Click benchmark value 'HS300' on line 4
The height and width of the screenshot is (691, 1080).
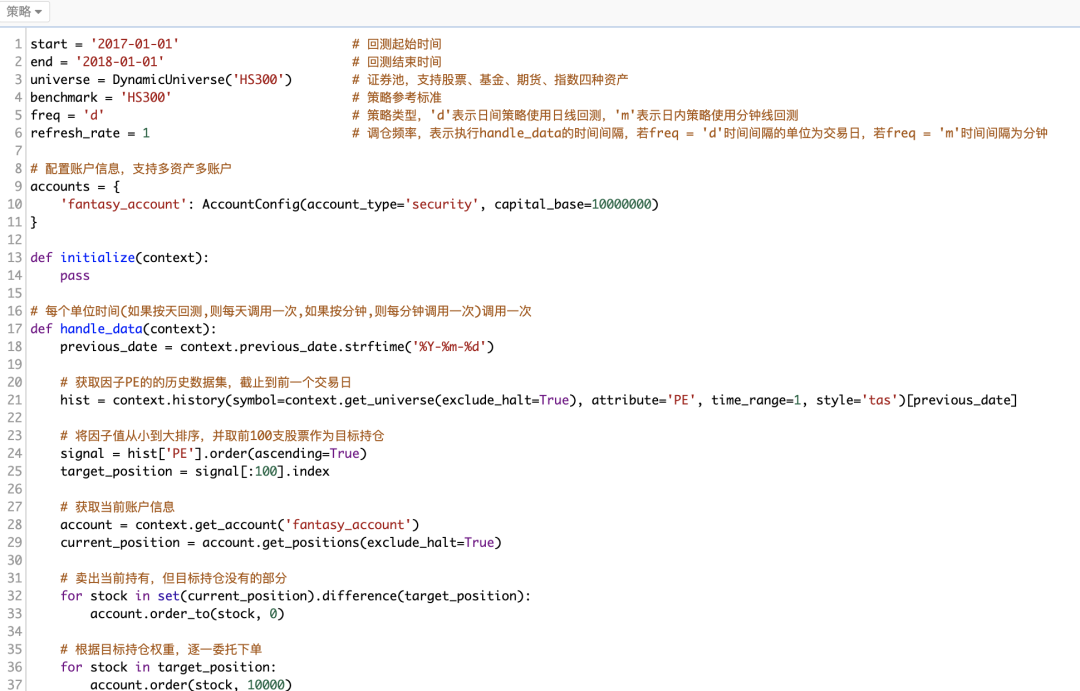(145, 98)
